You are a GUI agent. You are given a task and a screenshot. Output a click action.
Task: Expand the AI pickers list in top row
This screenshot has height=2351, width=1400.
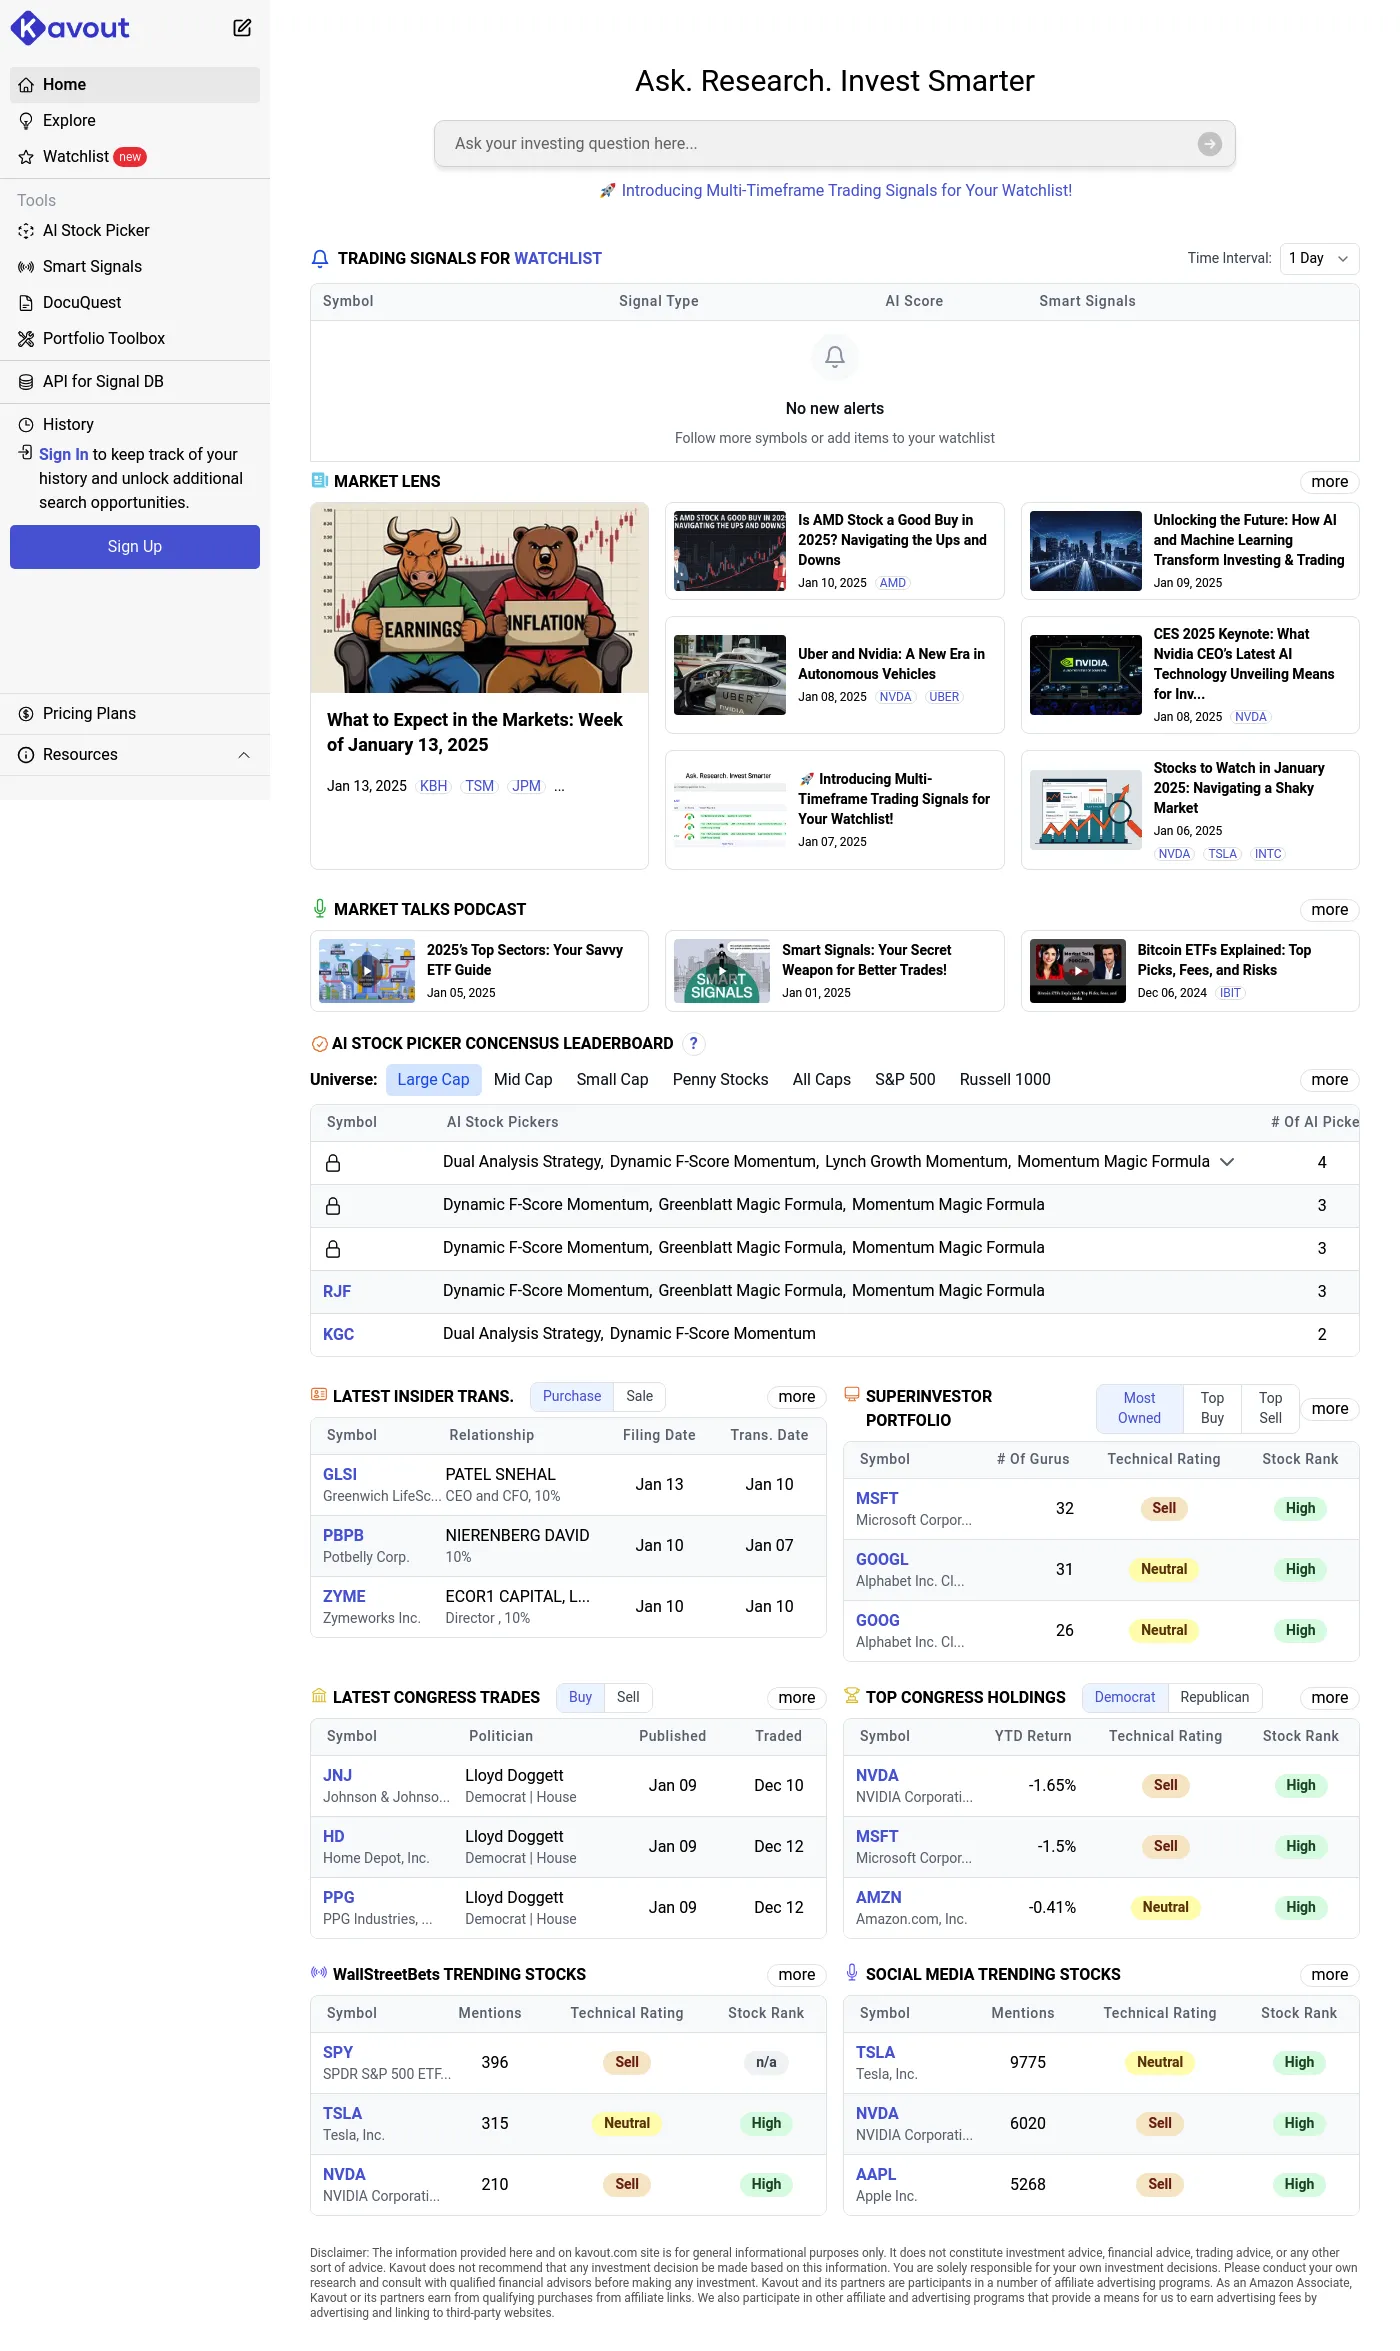click(x=1227, y=1162)
